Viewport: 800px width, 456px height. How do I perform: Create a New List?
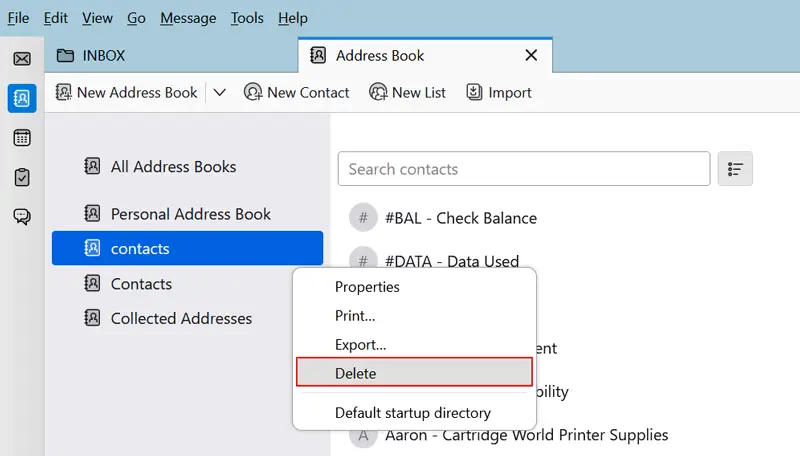(x=407, y=92)
